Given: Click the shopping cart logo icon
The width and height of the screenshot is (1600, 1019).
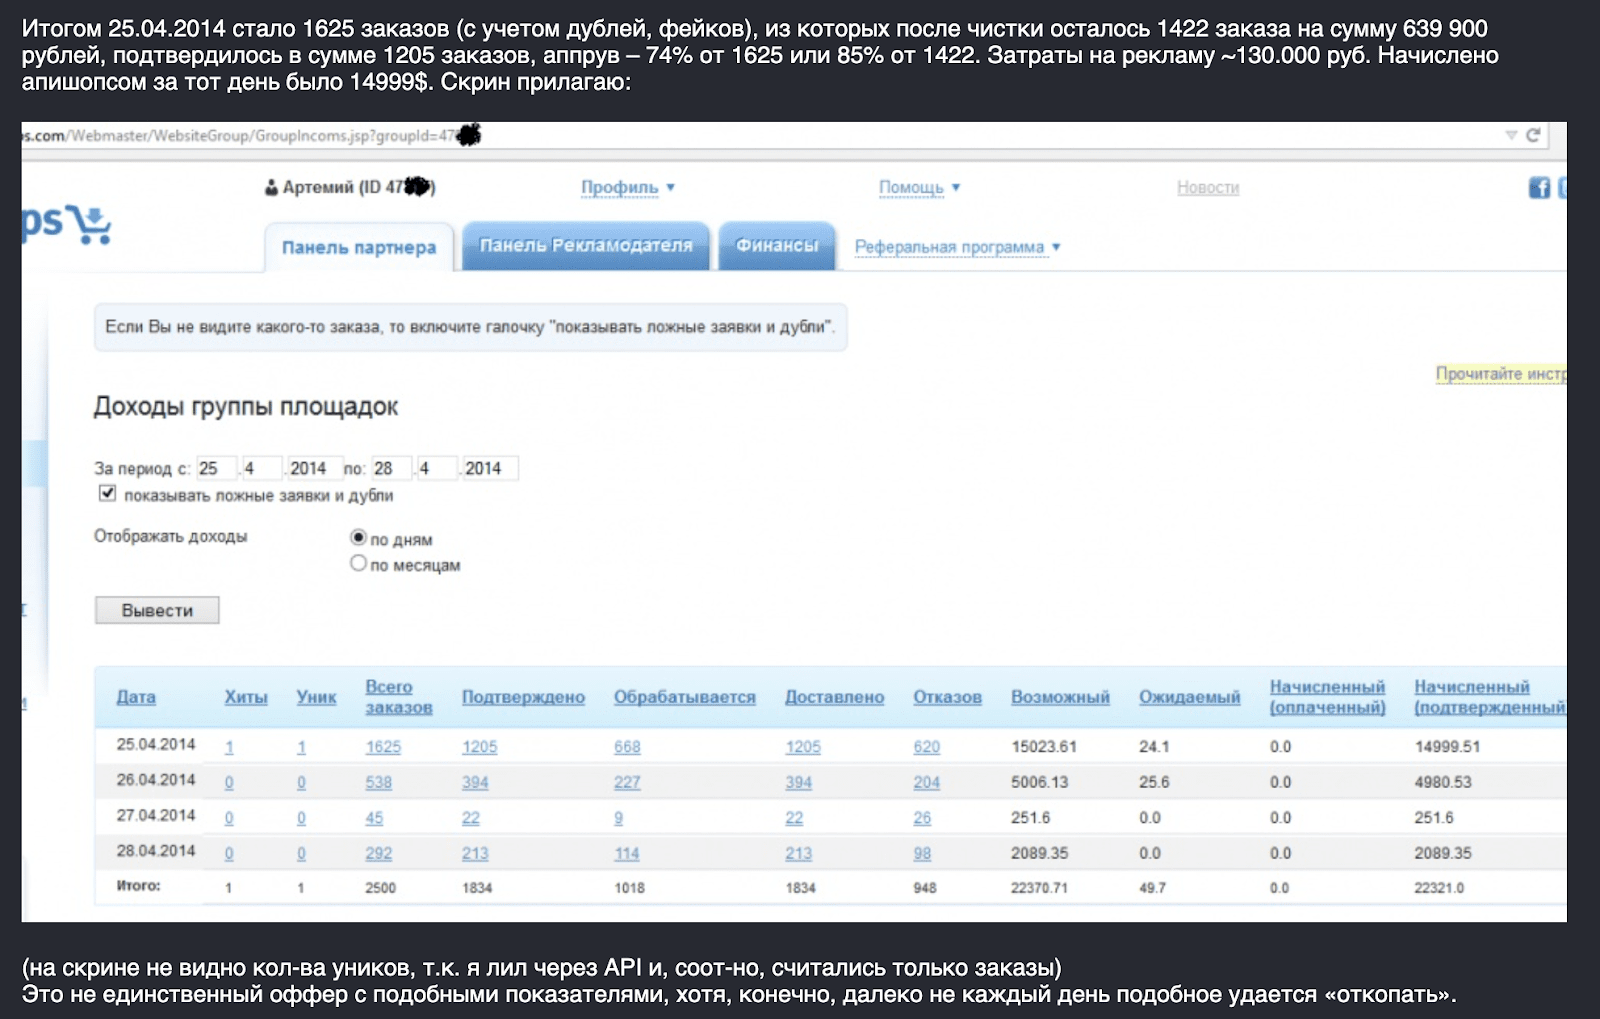Looking at the screenshot, I should click(x=94, y=225).
